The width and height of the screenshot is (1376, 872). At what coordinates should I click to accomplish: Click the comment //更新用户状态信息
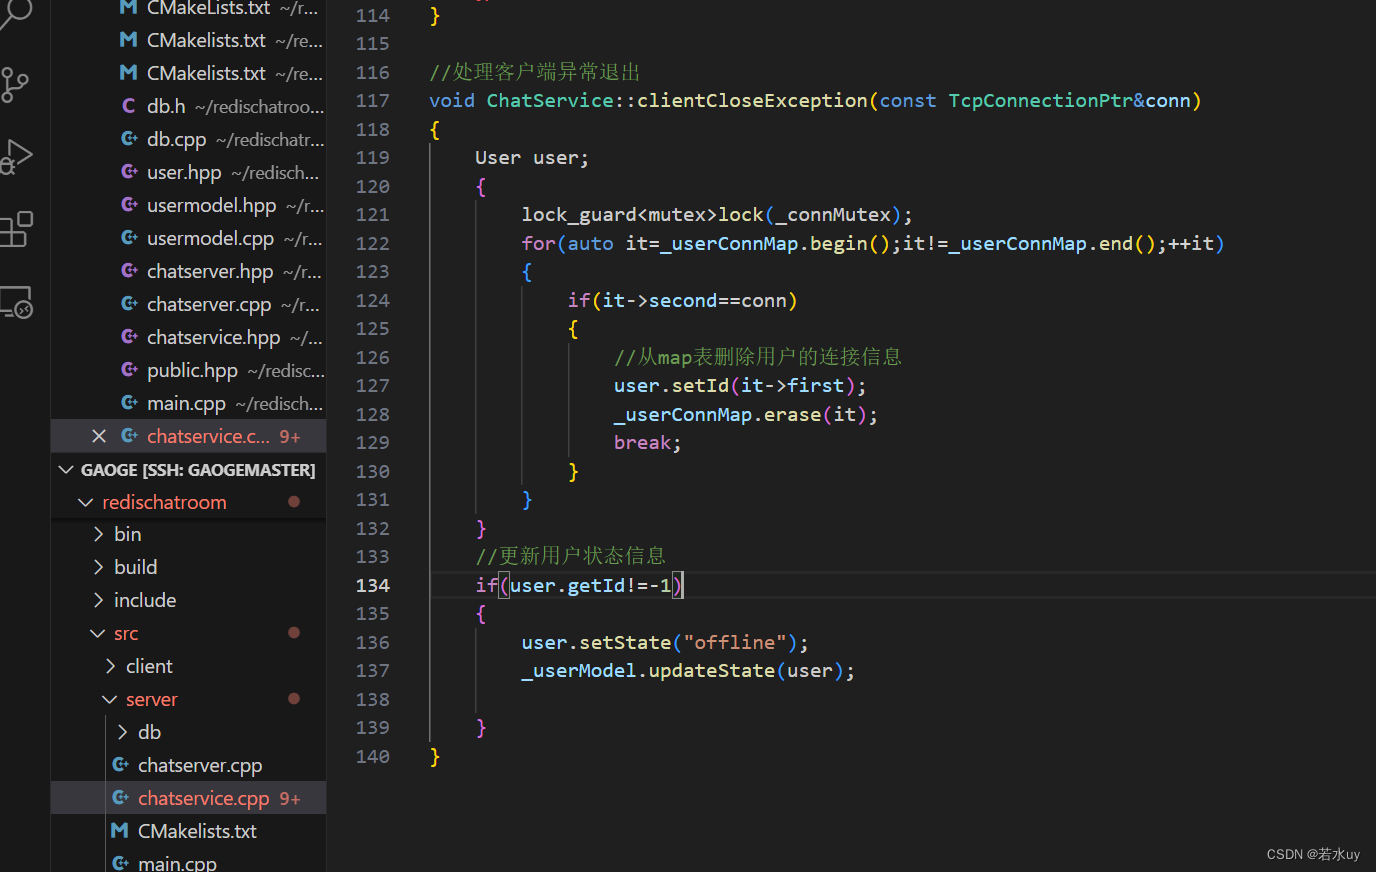point(570,556)
